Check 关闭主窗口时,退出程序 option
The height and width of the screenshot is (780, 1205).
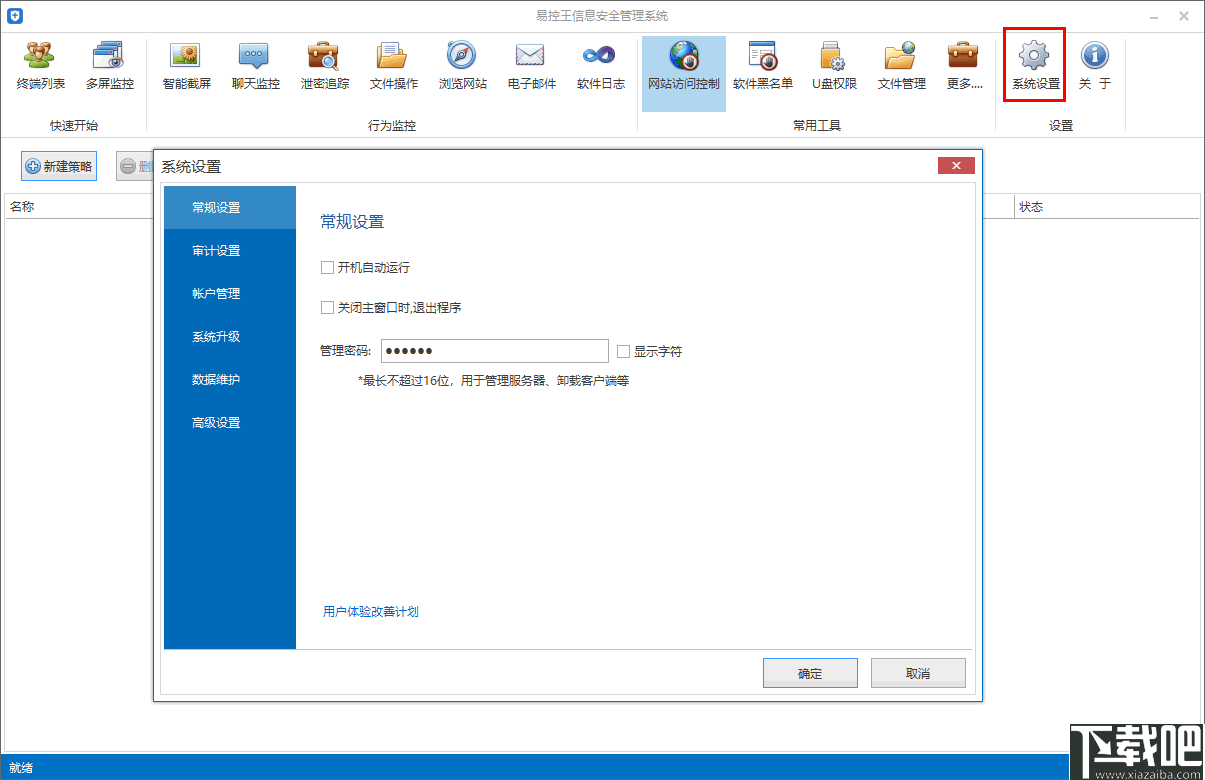pyautogui.click(x=327, y=307)
